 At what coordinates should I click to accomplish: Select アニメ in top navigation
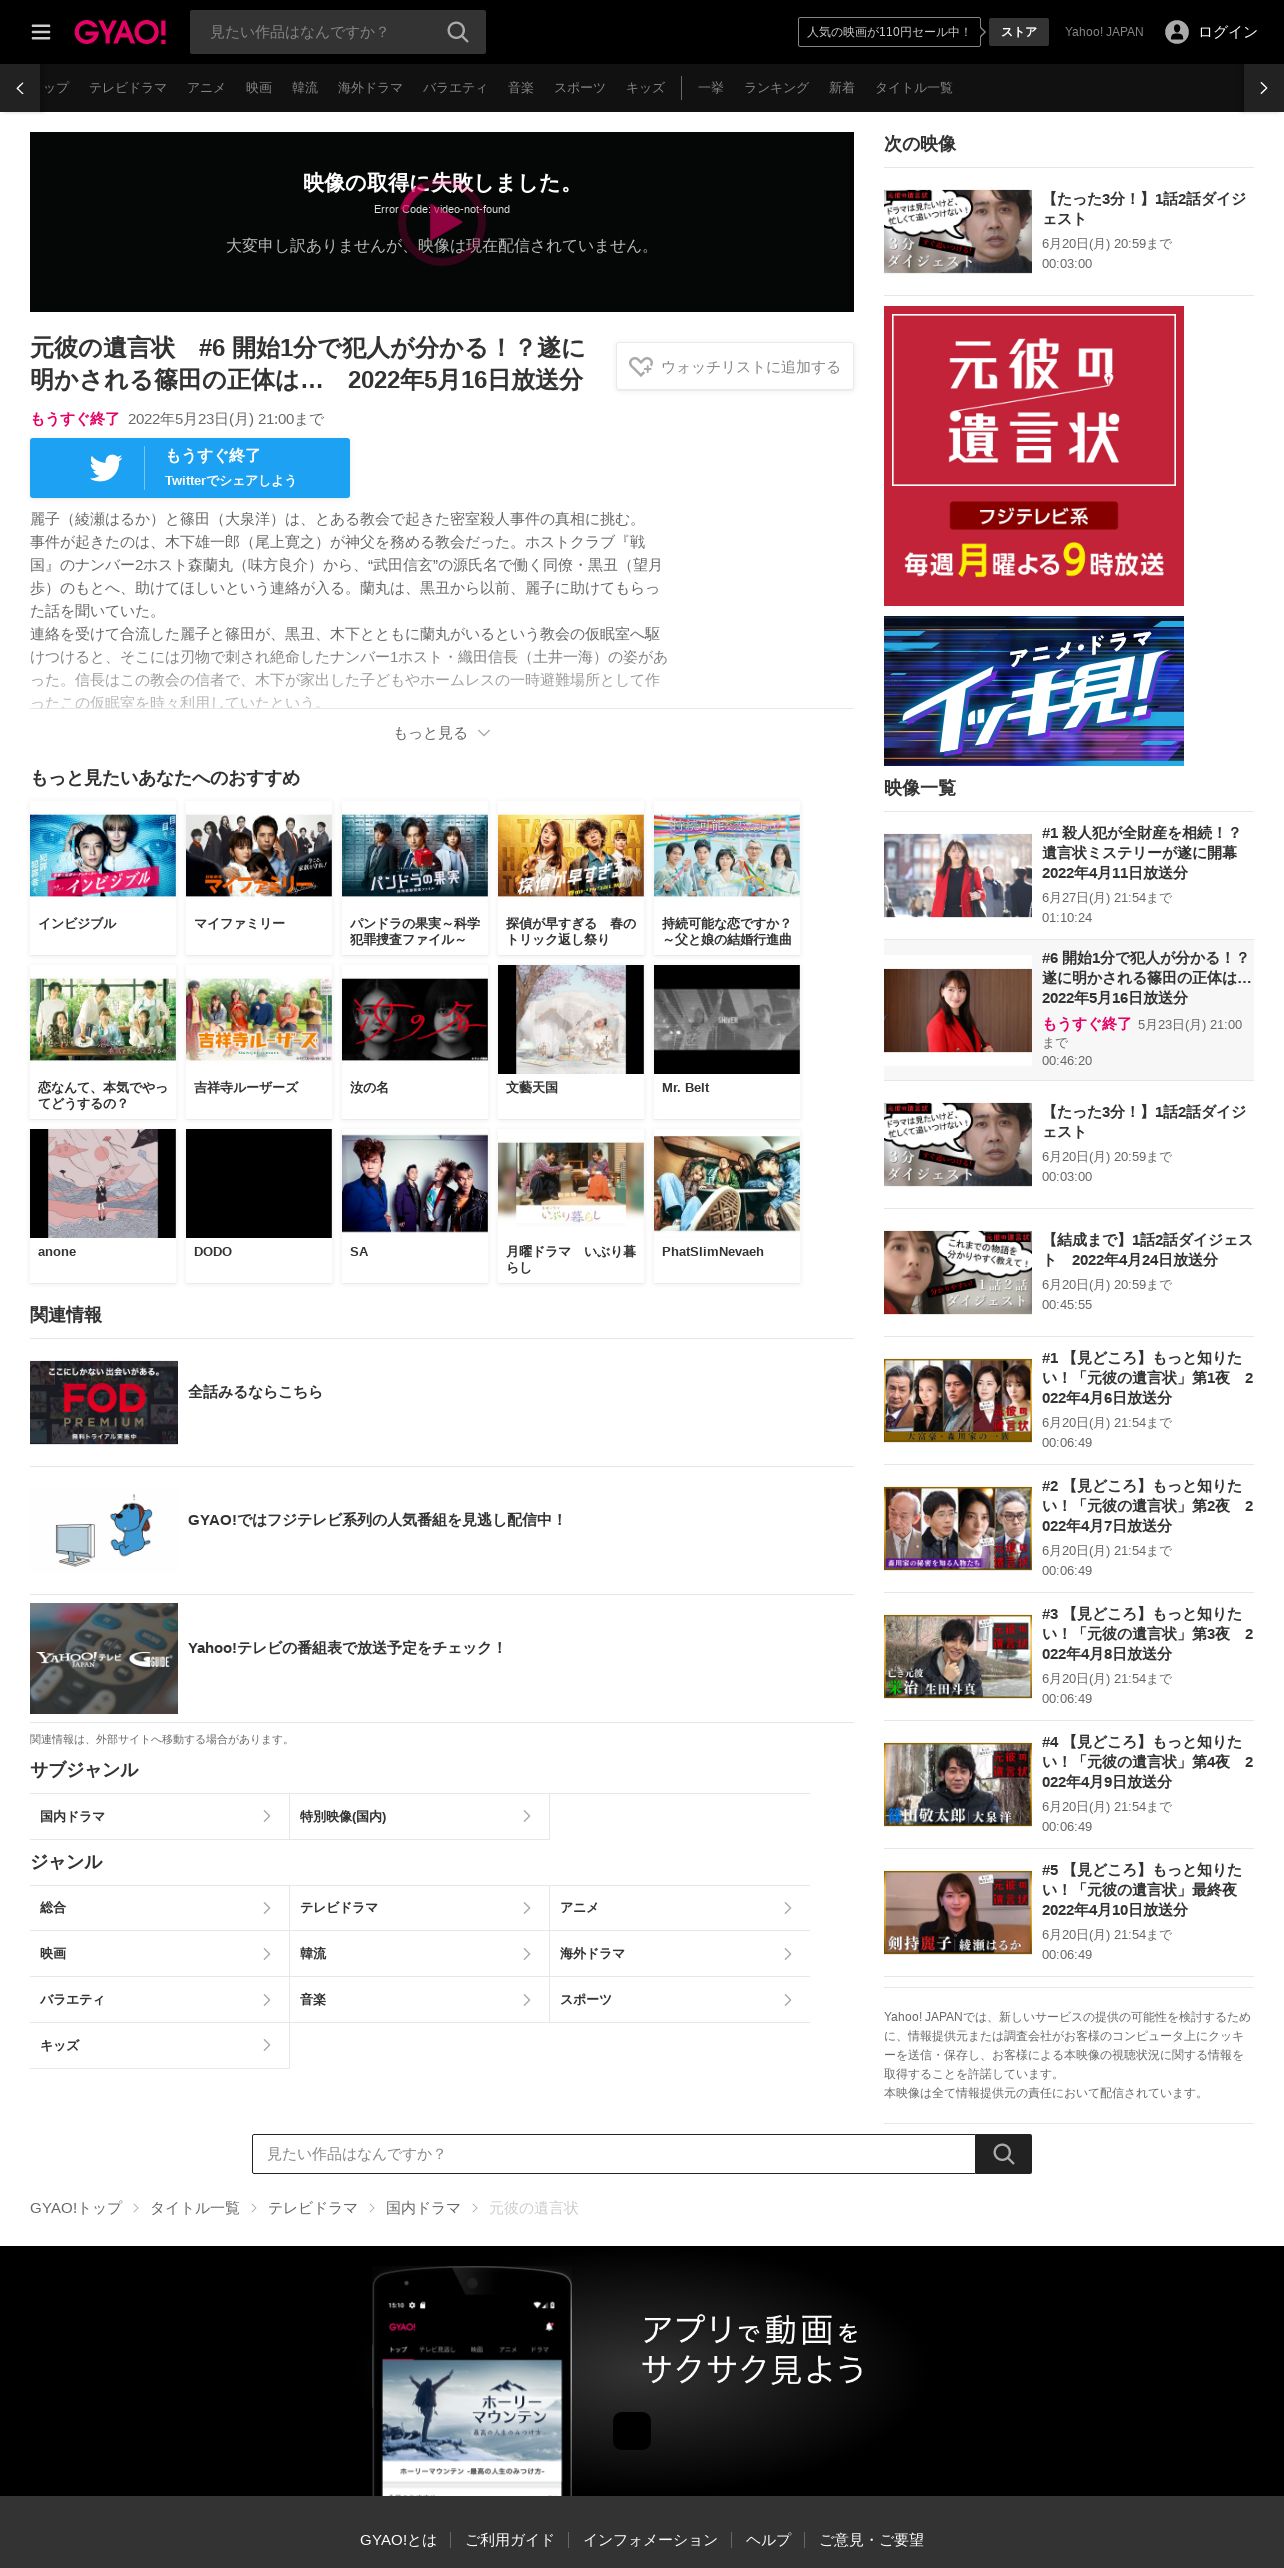[206, 88]
